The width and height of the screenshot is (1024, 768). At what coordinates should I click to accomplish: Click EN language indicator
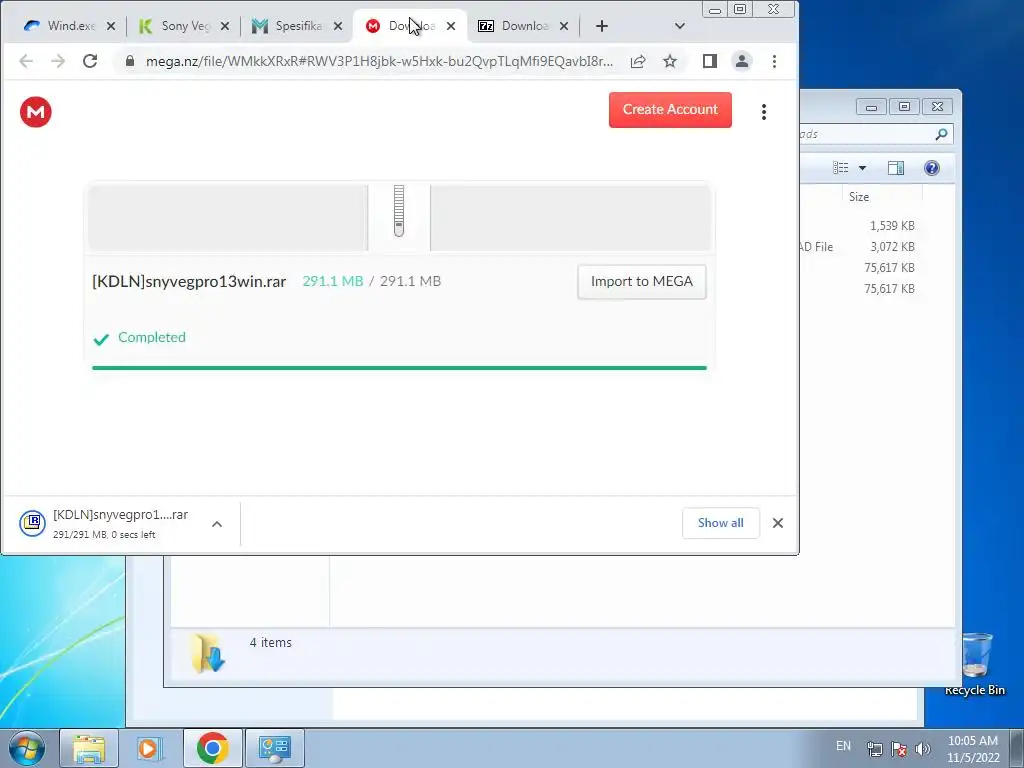[843, 746]
